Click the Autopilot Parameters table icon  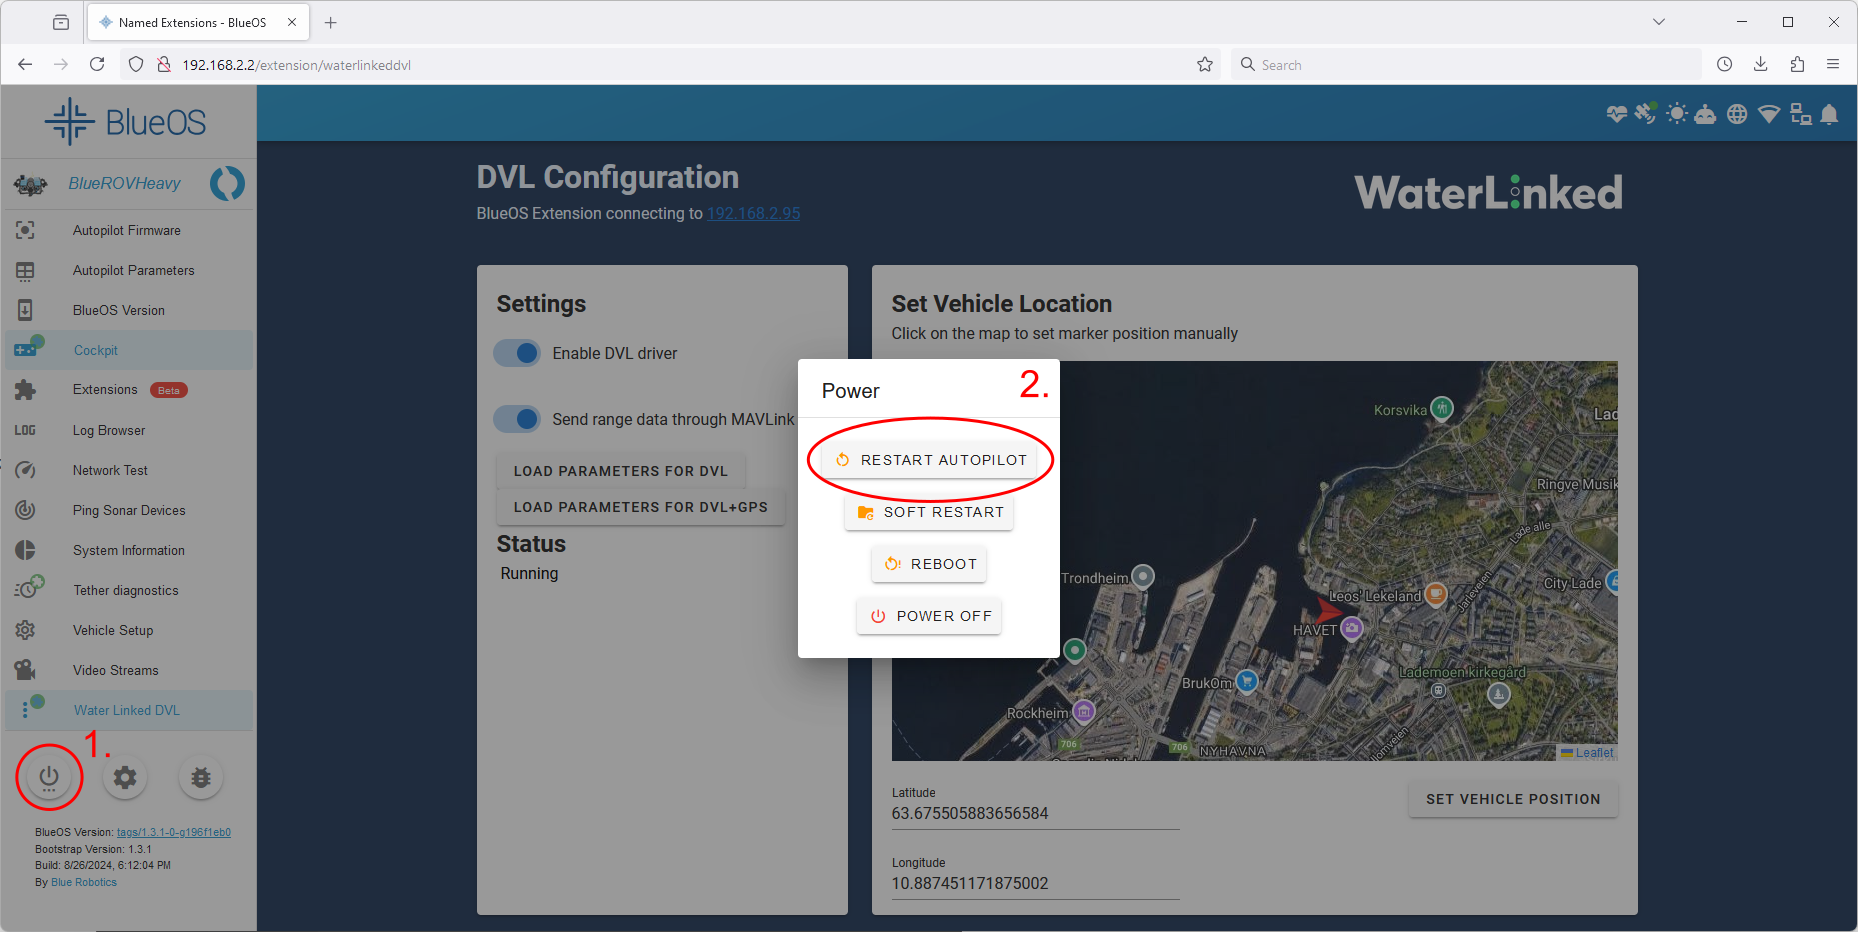[25, 270]
